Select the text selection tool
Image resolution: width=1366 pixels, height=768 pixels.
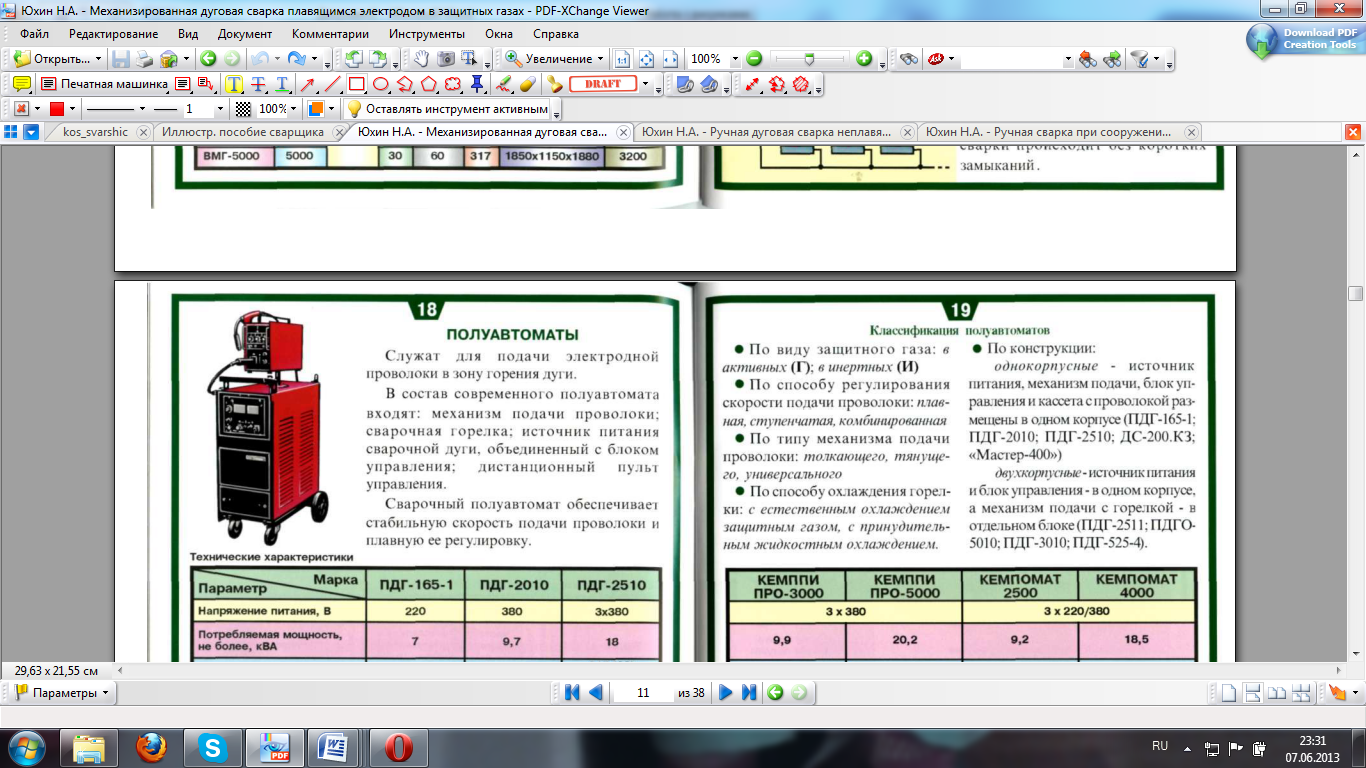coord(468,59)
